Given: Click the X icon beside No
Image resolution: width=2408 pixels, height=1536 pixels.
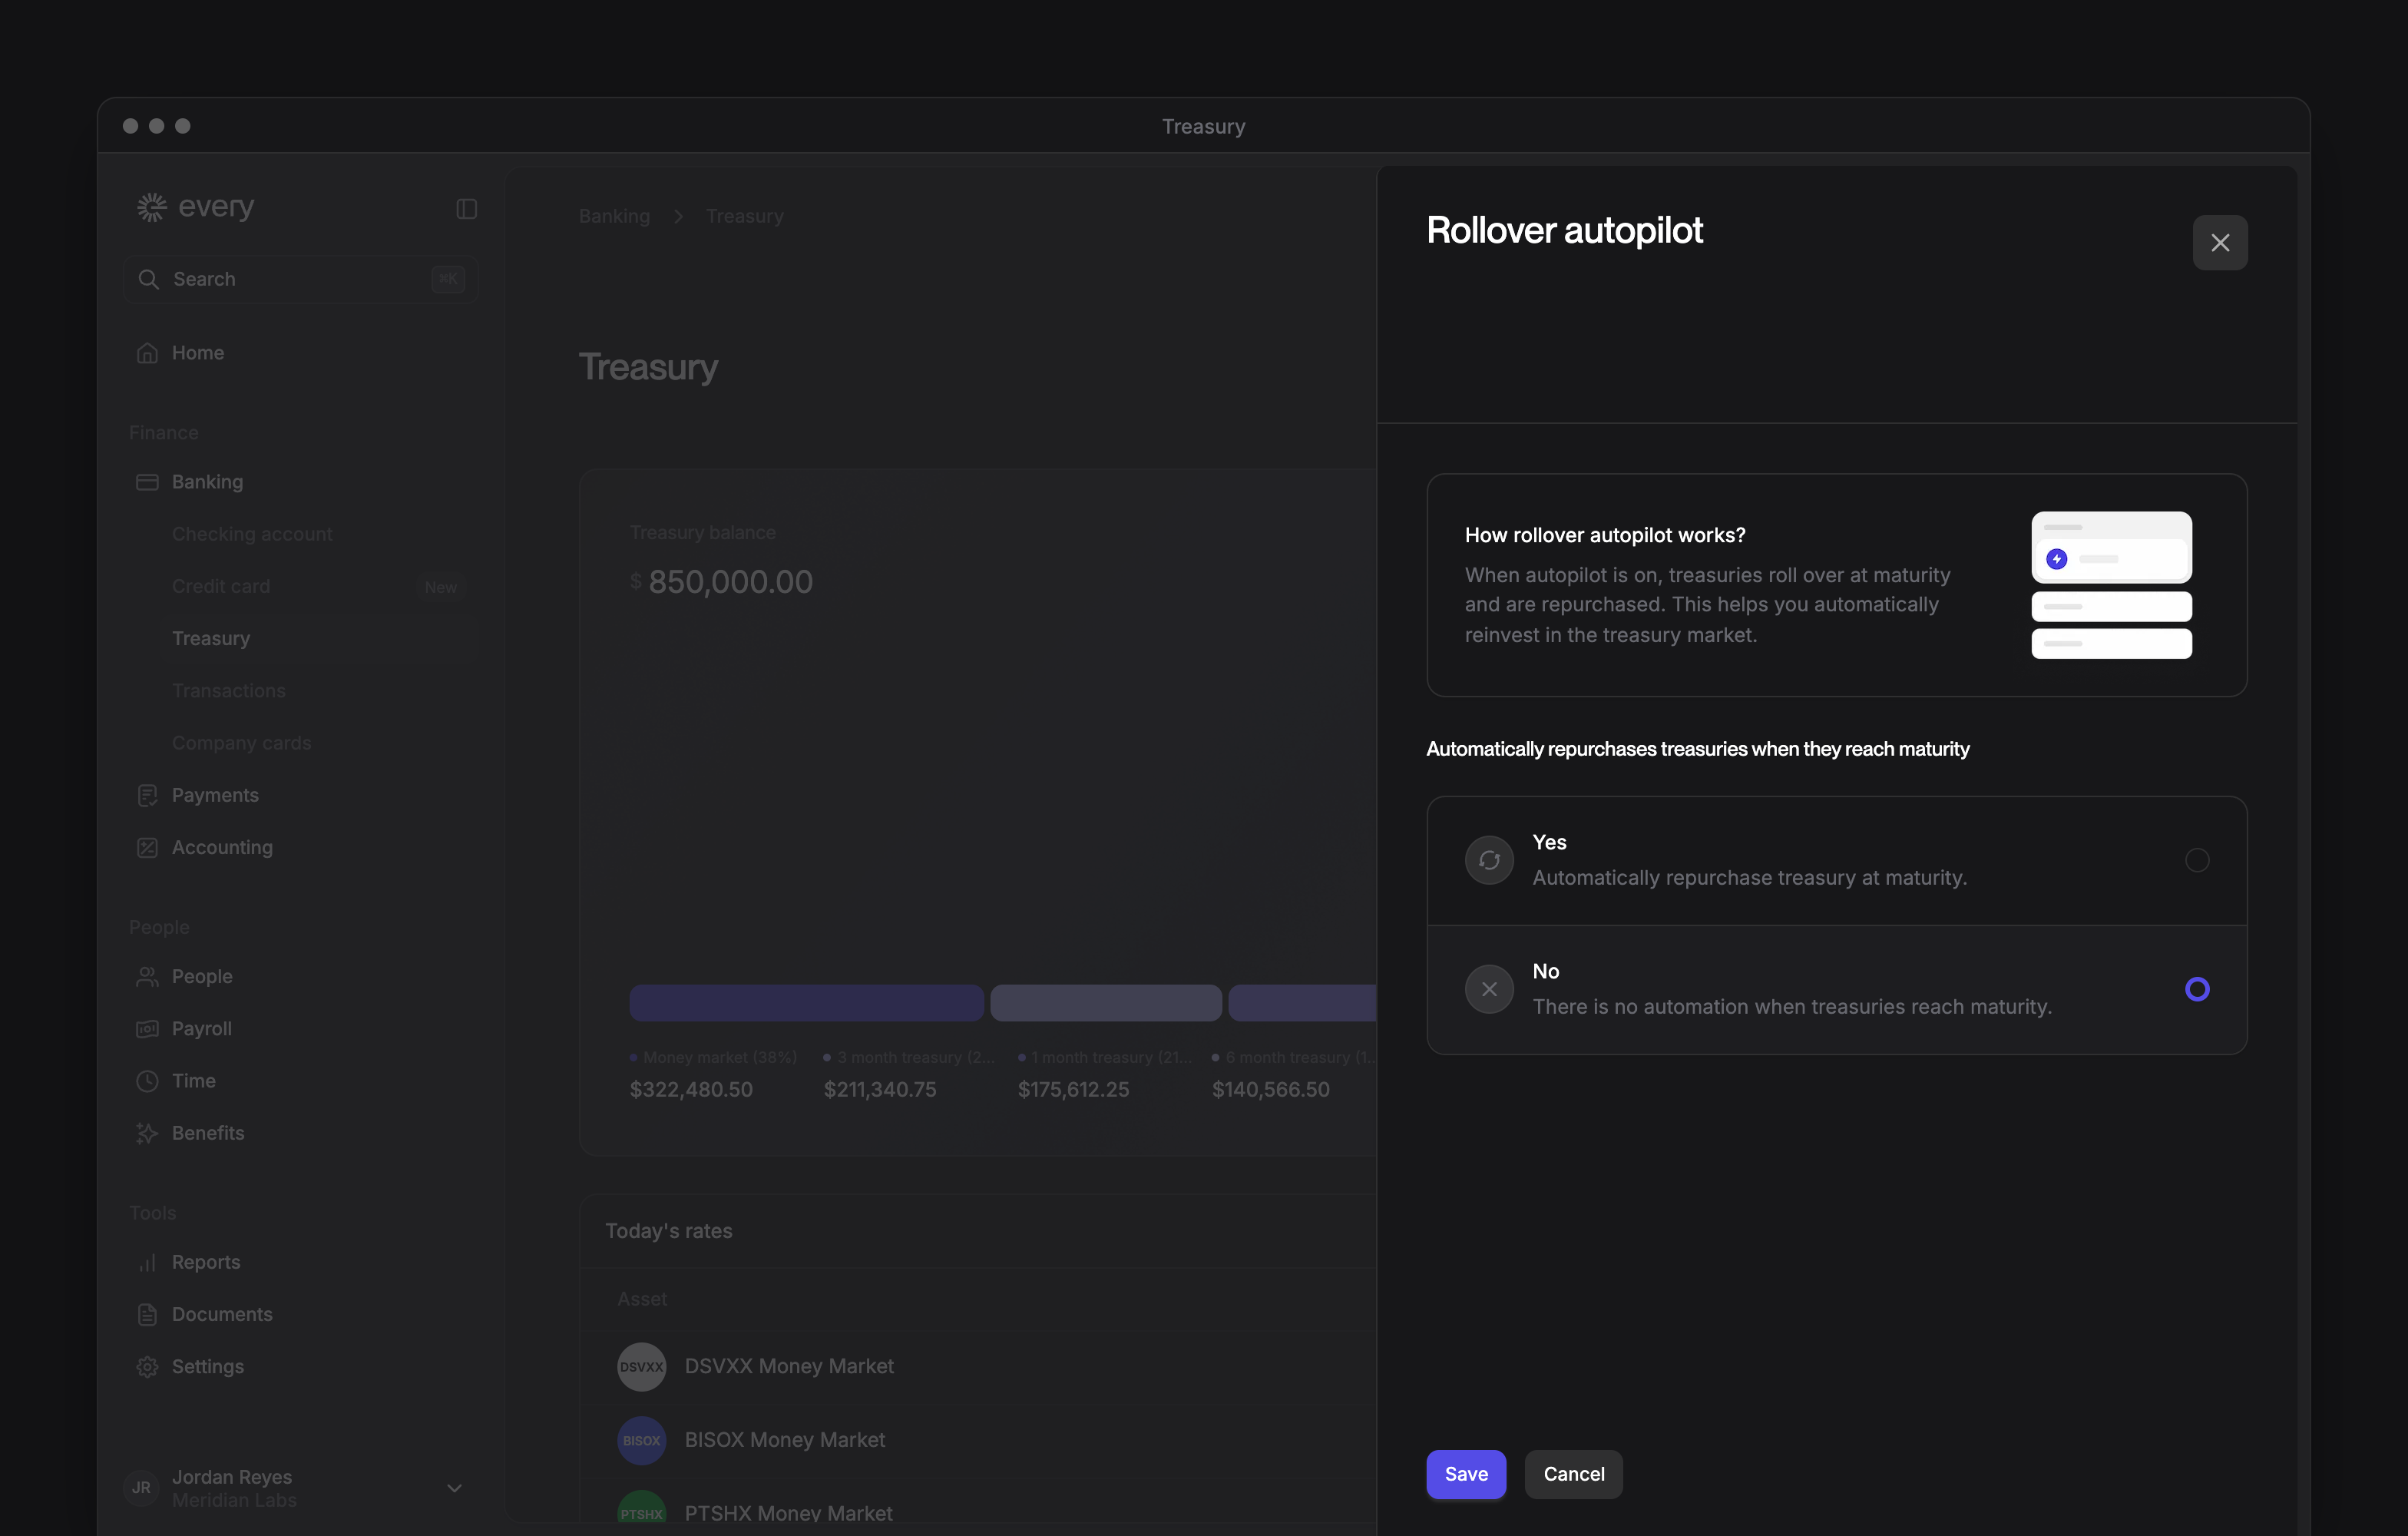Looking at the screenshot, I should click(x=1489, y=989).
